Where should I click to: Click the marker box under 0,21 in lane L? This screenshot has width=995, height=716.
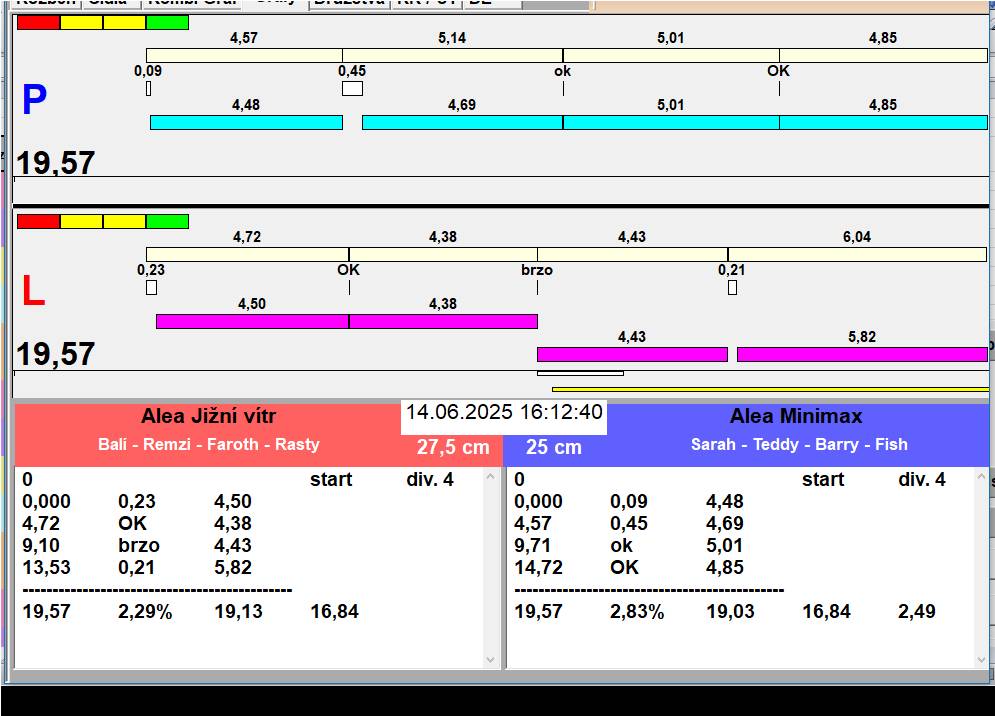(x=732, y=288)
